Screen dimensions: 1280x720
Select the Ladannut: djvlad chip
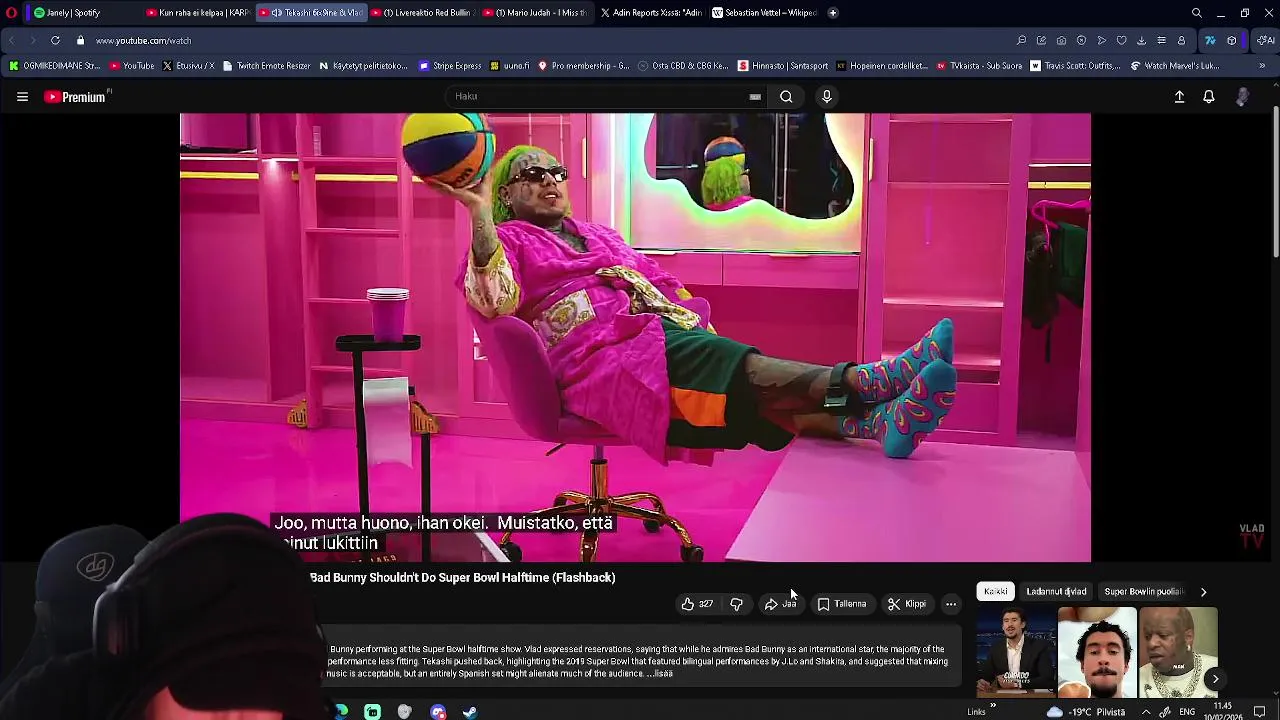(x=1056, y=592)
